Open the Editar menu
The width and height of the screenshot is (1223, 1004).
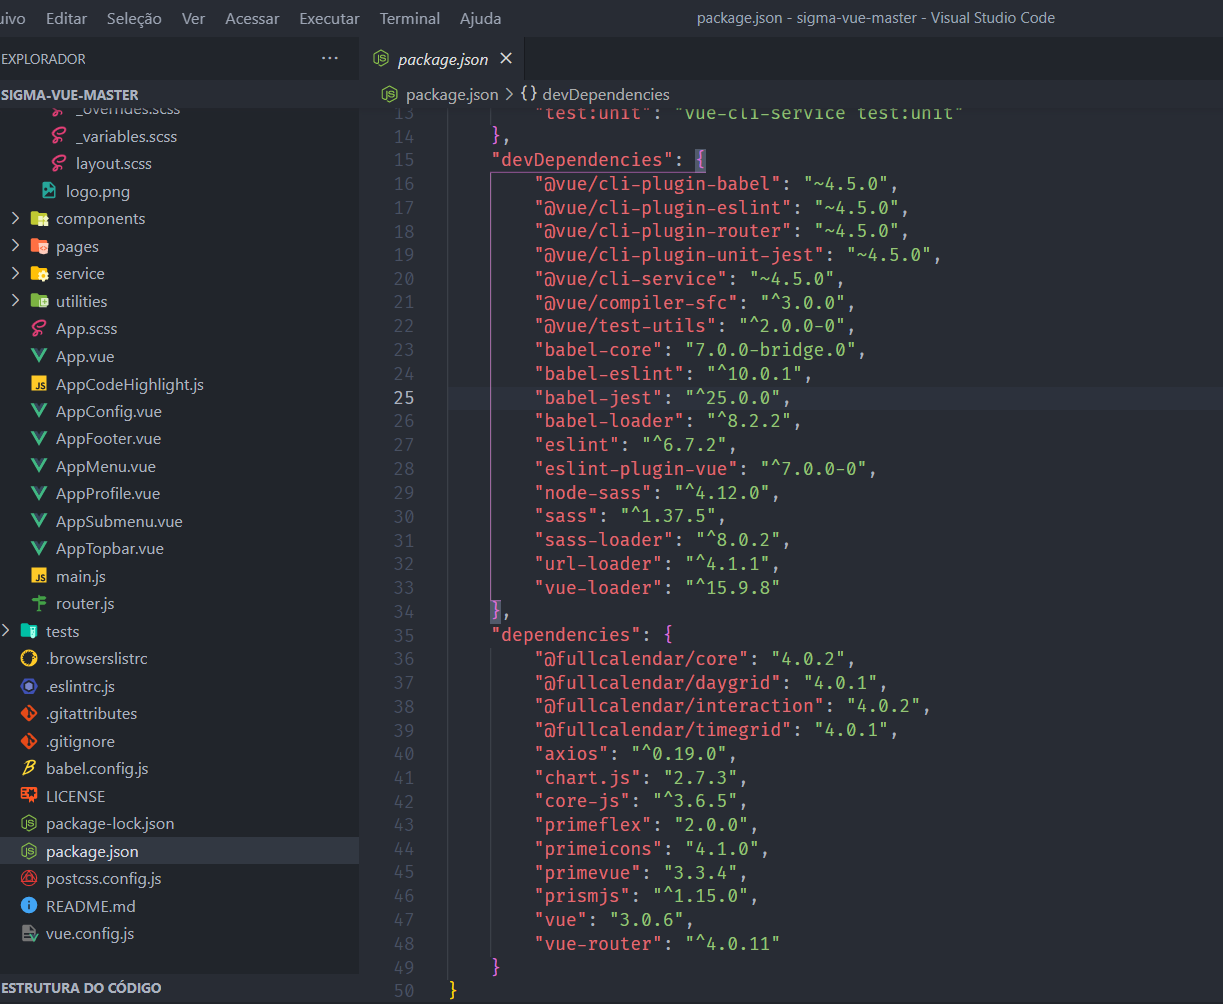point(66,18)
